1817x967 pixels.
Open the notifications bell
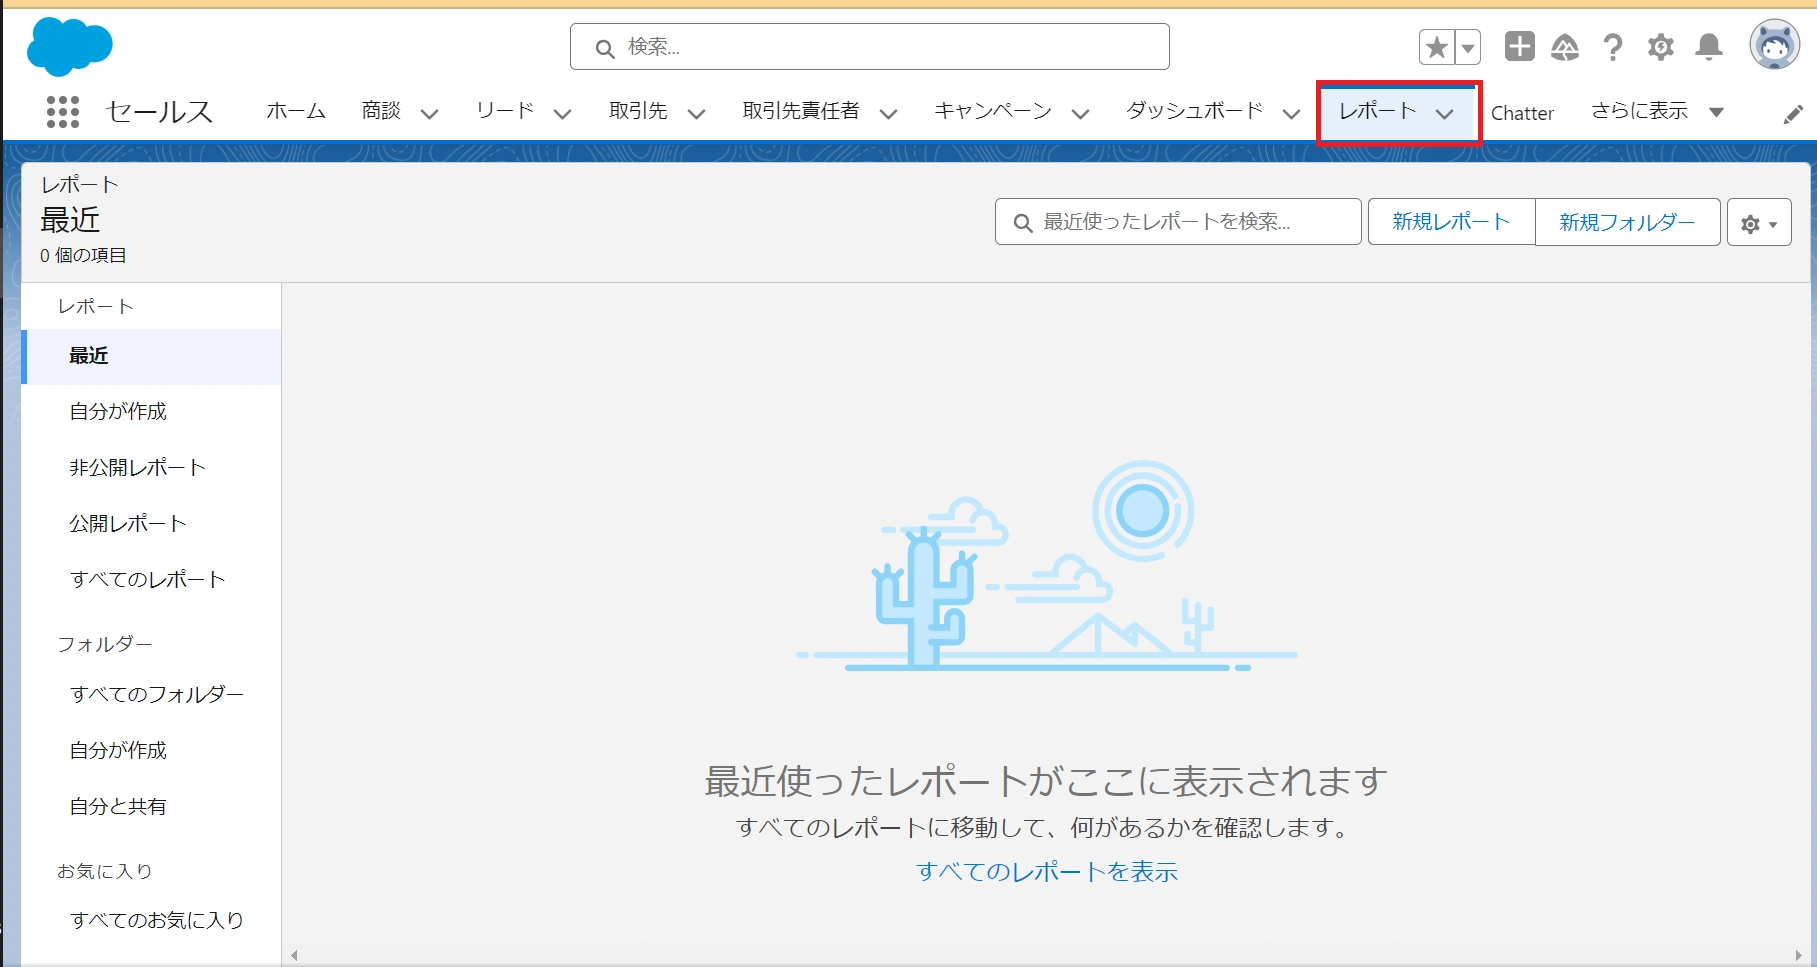click(x=1709, y=47)
